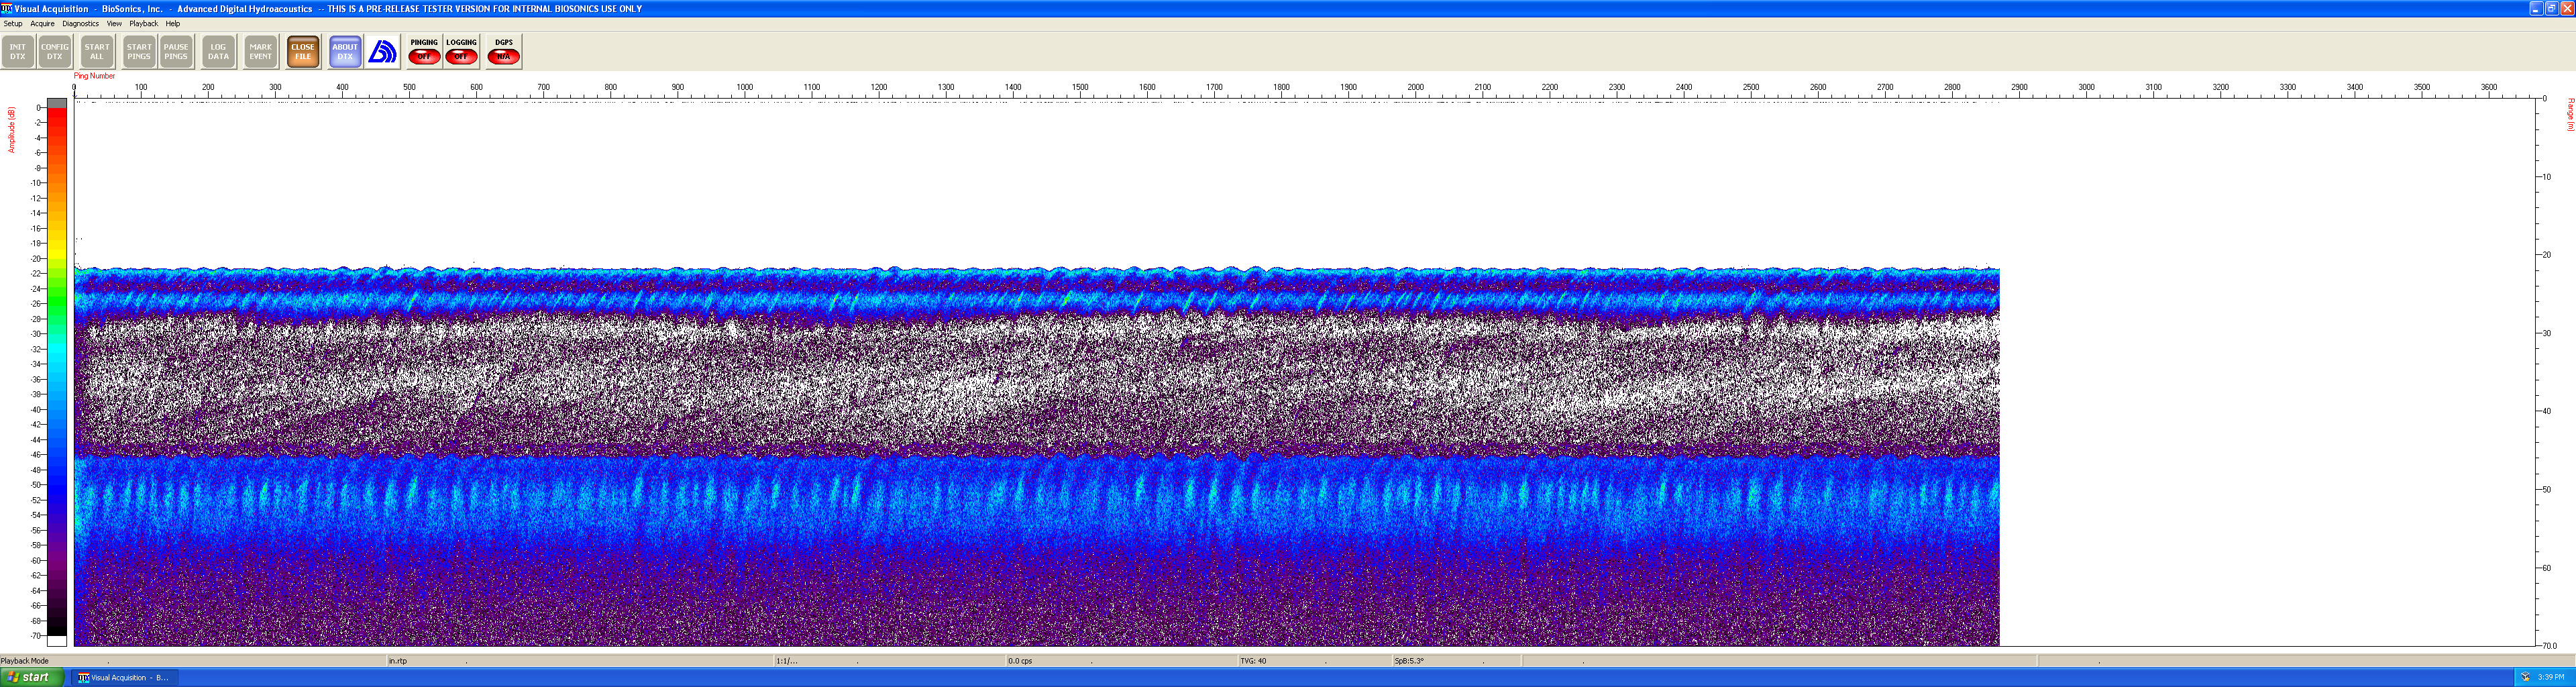The image size is (2576, 687).
Task: Click the system tray clock
Action: (2551, 677)
